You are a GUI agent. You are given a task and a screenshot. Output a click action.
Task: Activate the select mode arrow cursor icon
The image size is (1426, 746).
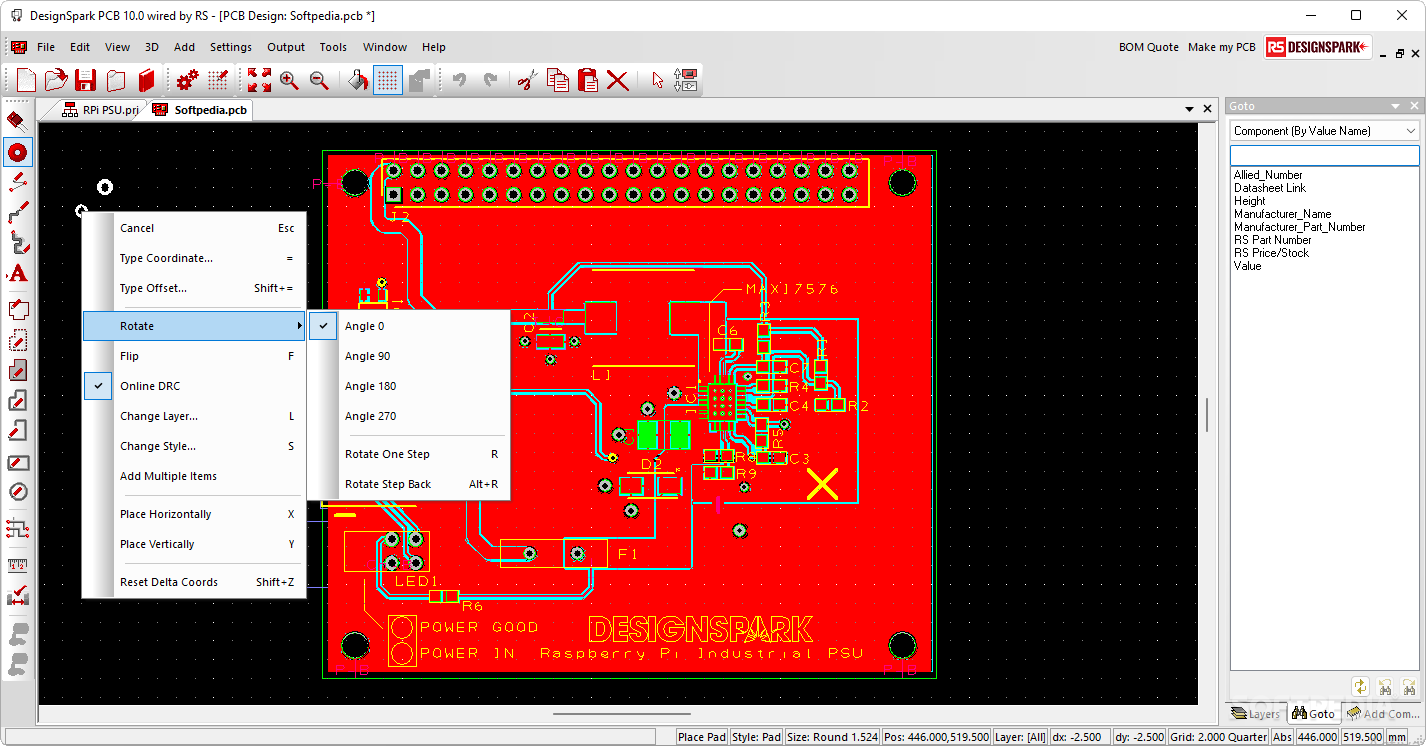pyautogui.click(x=658, y=80)
